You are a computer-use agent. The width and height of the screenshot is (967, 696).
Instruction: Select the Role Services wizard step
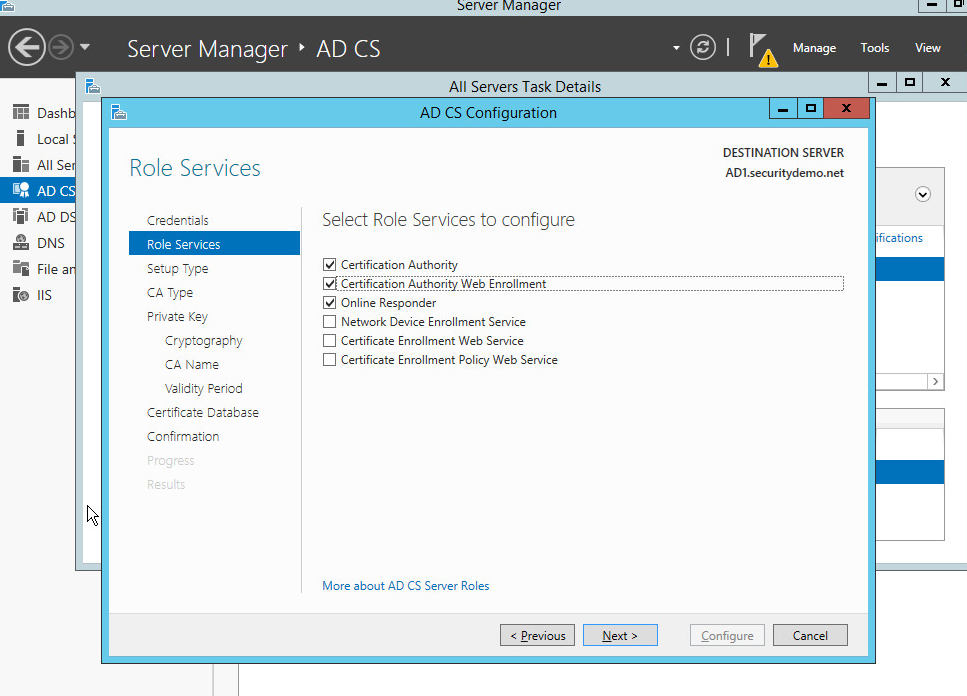tap(214, 244)
